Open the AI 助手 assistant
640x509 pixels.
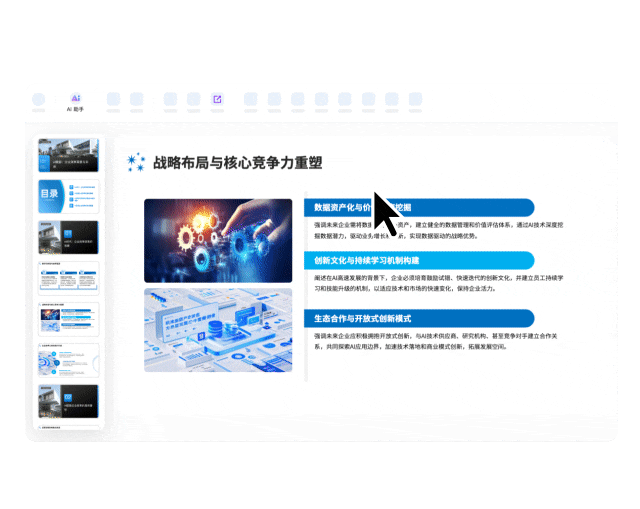(76, 102)
